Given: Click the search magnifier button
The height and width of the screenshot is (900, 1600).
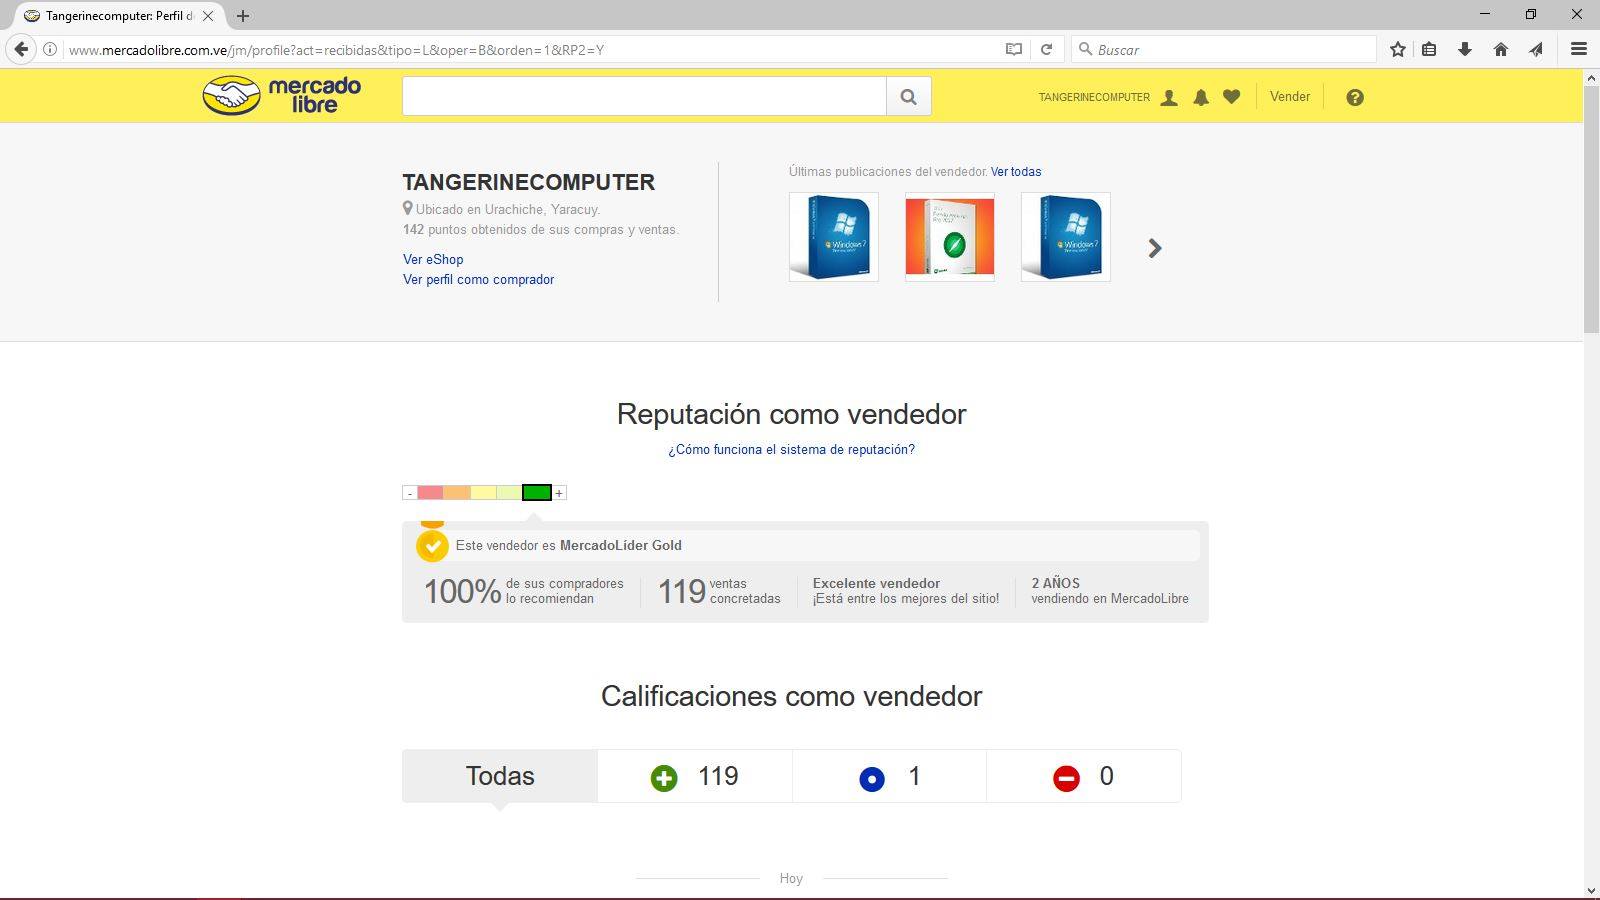Looking at the screenshot, I should coord(908,96).
